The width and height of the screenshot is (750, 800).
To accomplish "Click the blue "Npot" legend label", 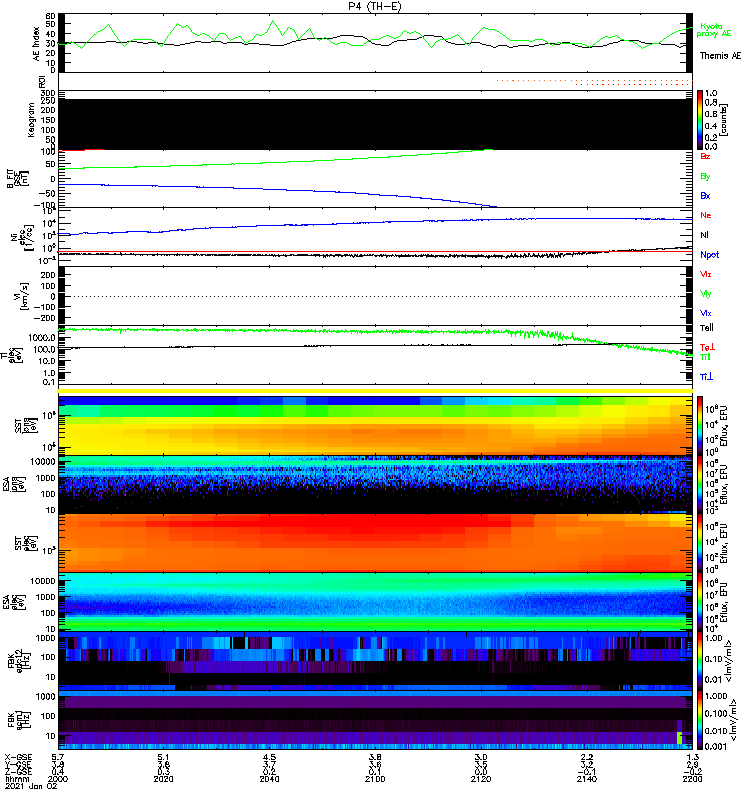I will 710,255.
